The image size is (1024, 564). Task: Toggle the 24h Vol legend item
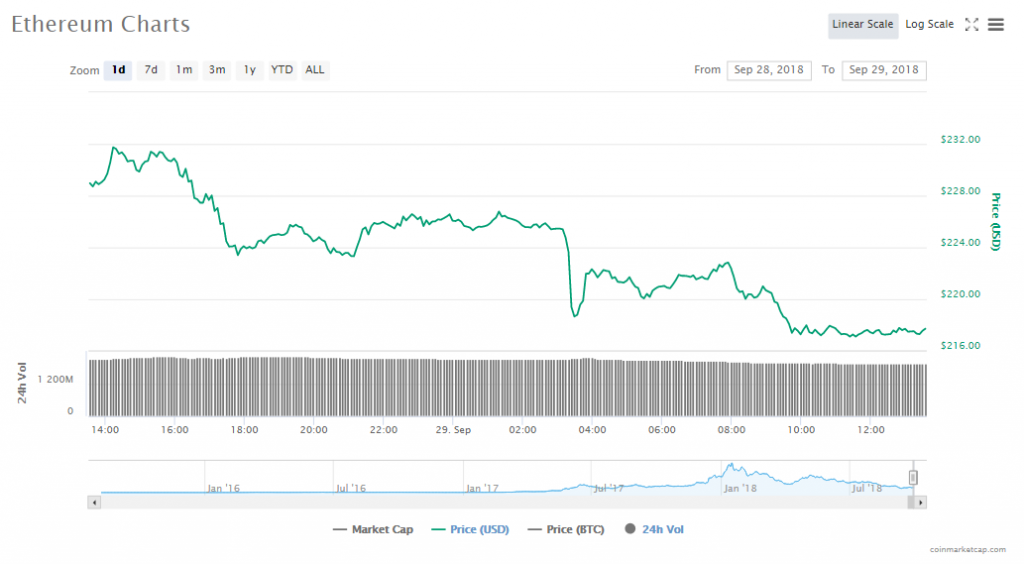coord(655,529)
